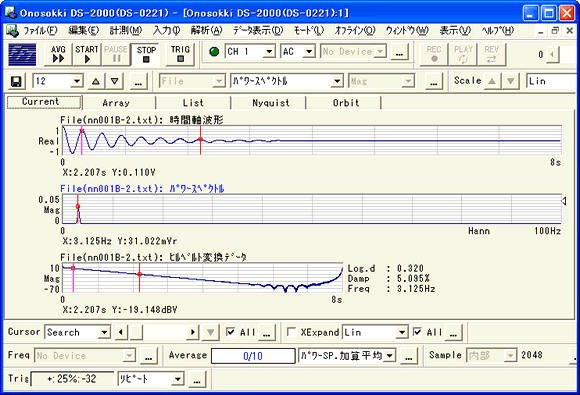Switch to the List tab
This screenshot has height=395, width=580.
click(193, 103)
